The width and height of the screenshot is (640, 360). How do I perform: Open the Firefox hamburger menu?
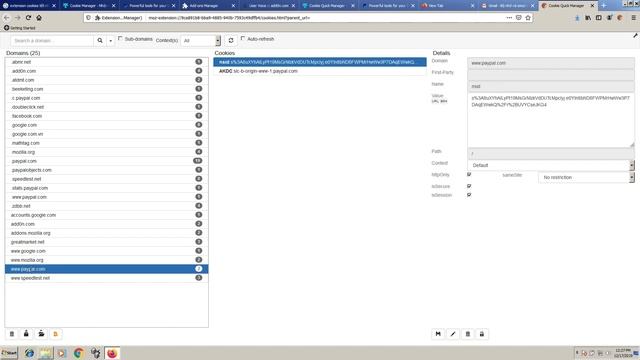click(633, 18)
